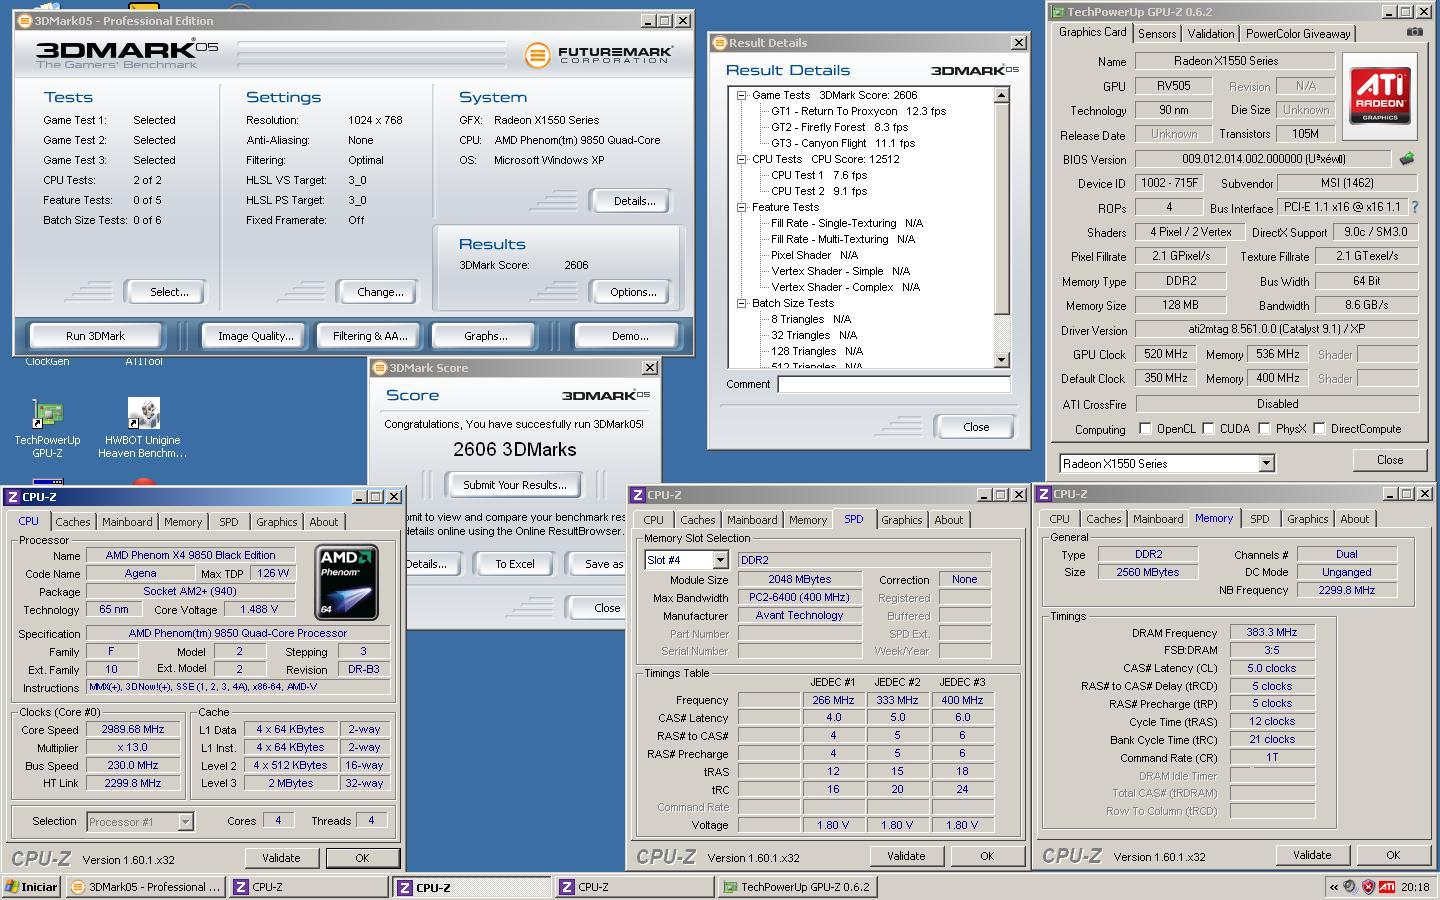The height and width of the screenshot is (900, 1440).
Task: Collapse the CPU Tests tree node
Action: pyautogui.click(x=742, y=159)
